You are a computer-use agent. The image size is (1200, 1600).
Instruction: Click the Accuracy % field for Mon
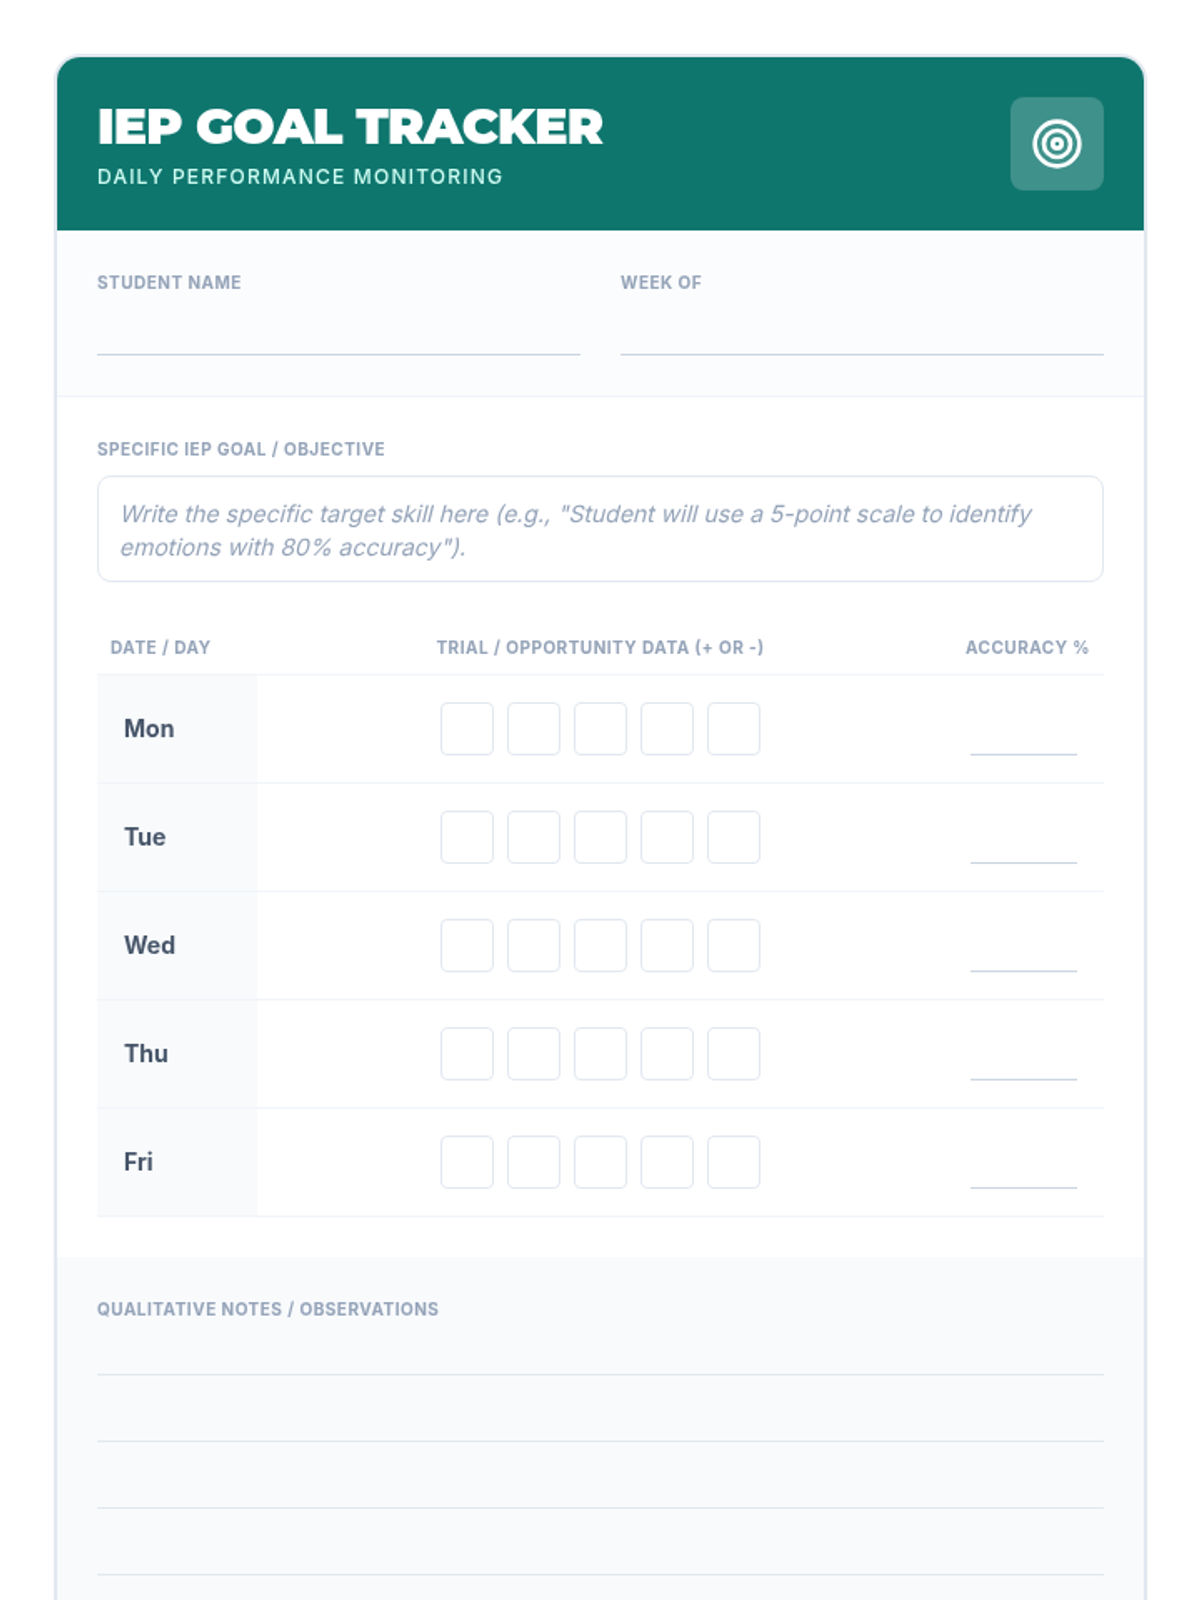tap(1023, 736)
